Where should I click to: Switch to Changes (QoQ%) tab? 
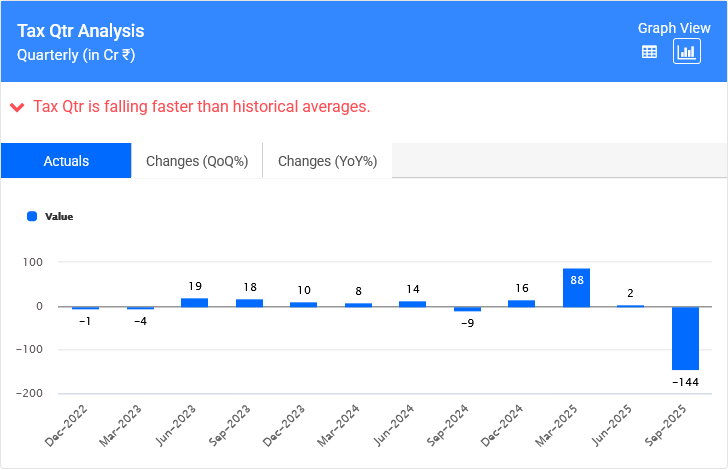(x=197, y=161)
